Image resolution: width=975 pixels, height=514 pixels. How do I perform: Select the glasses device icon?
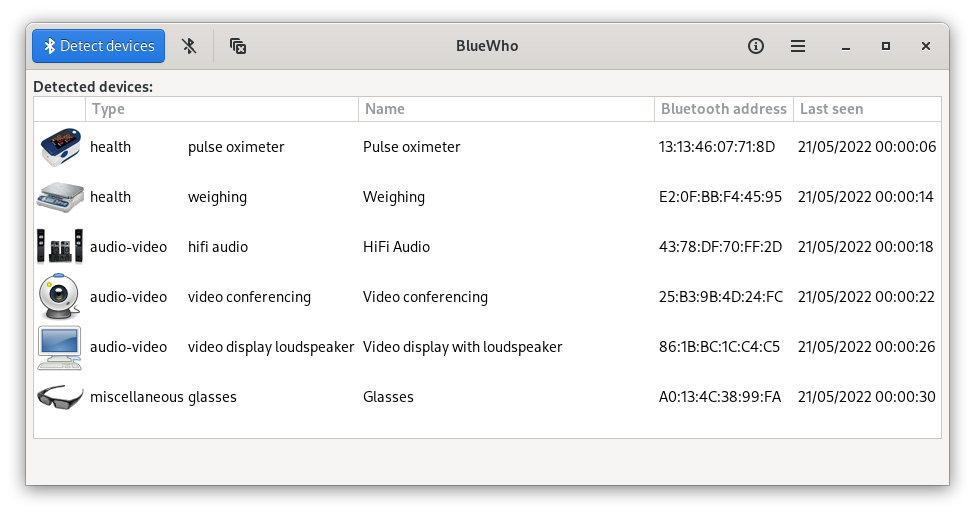[x=60, y=397]
